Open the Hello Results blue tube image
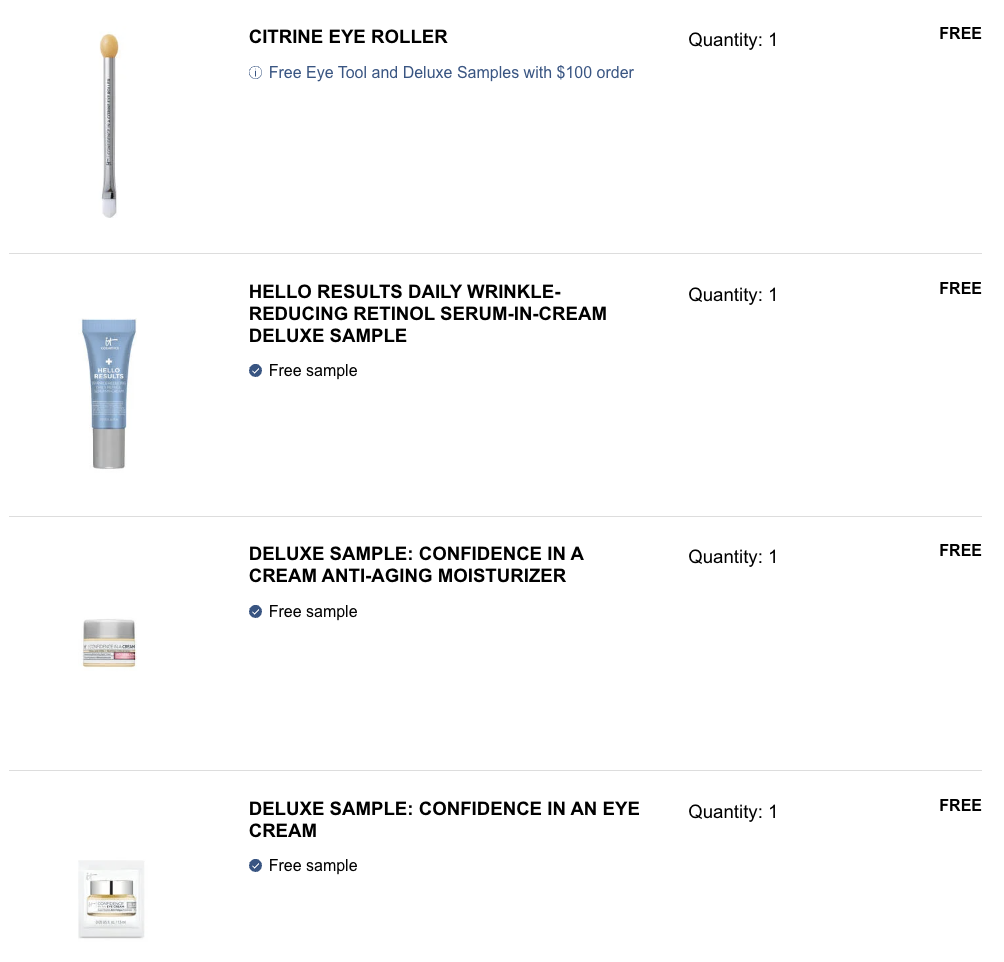The height and width of the screenshot is (962, 1004). (109, 392)
